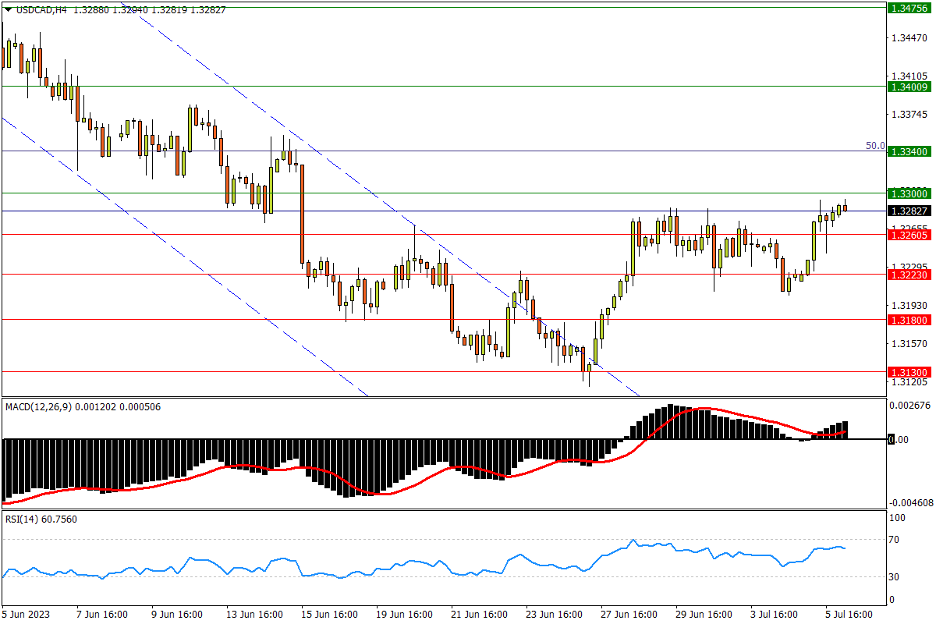Click the chart menu triangle beside USDCAD,H4

coord(8,10)
